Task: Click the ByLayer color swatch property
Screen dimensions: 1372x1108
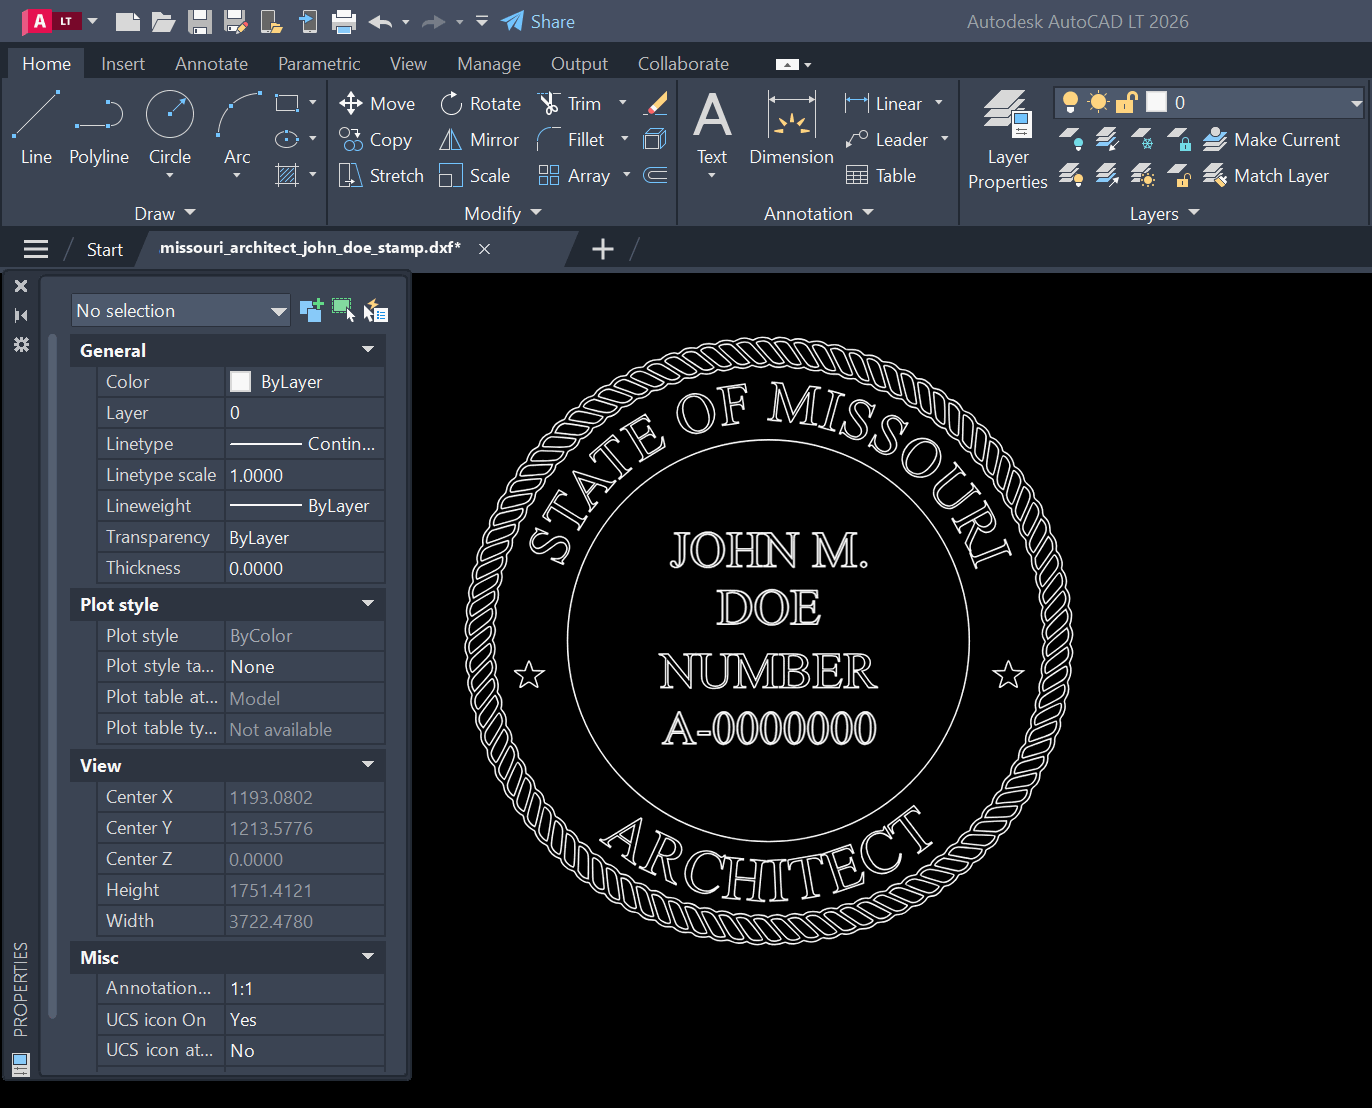Action: point(240,381)
